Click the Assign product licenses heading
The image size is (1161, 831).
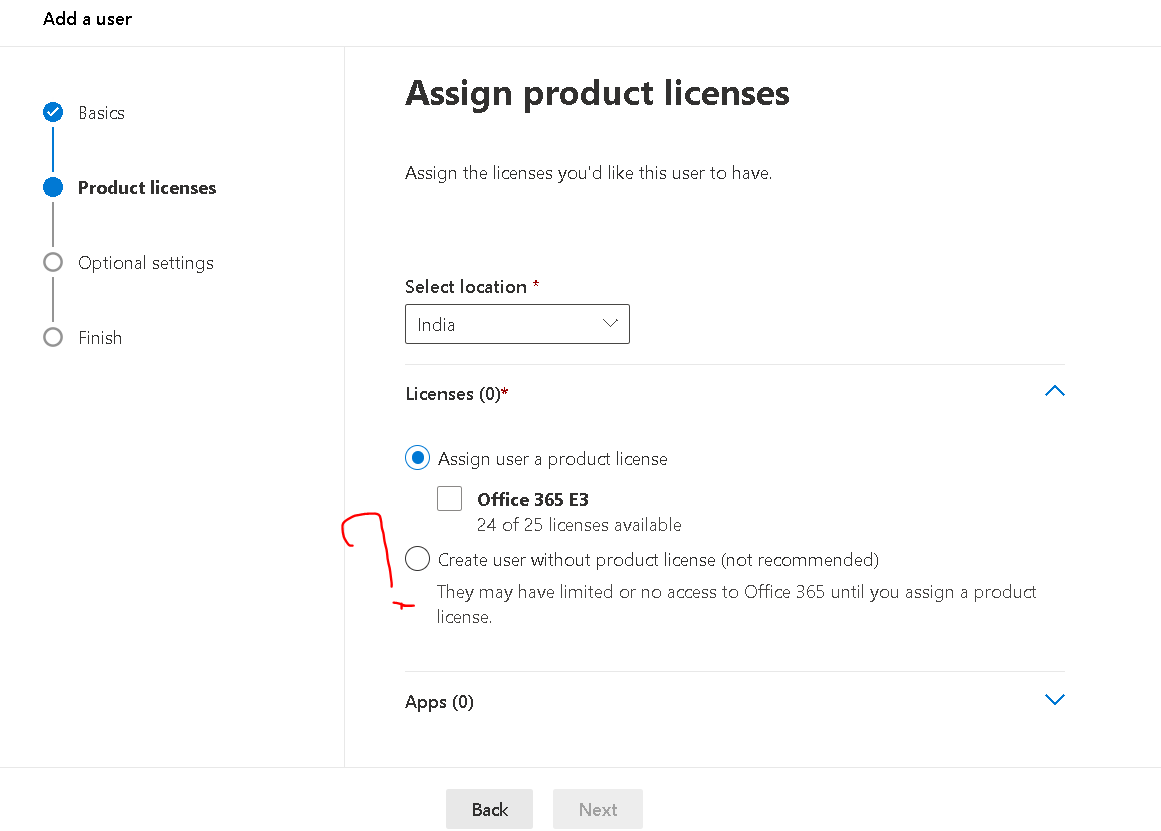597,94
